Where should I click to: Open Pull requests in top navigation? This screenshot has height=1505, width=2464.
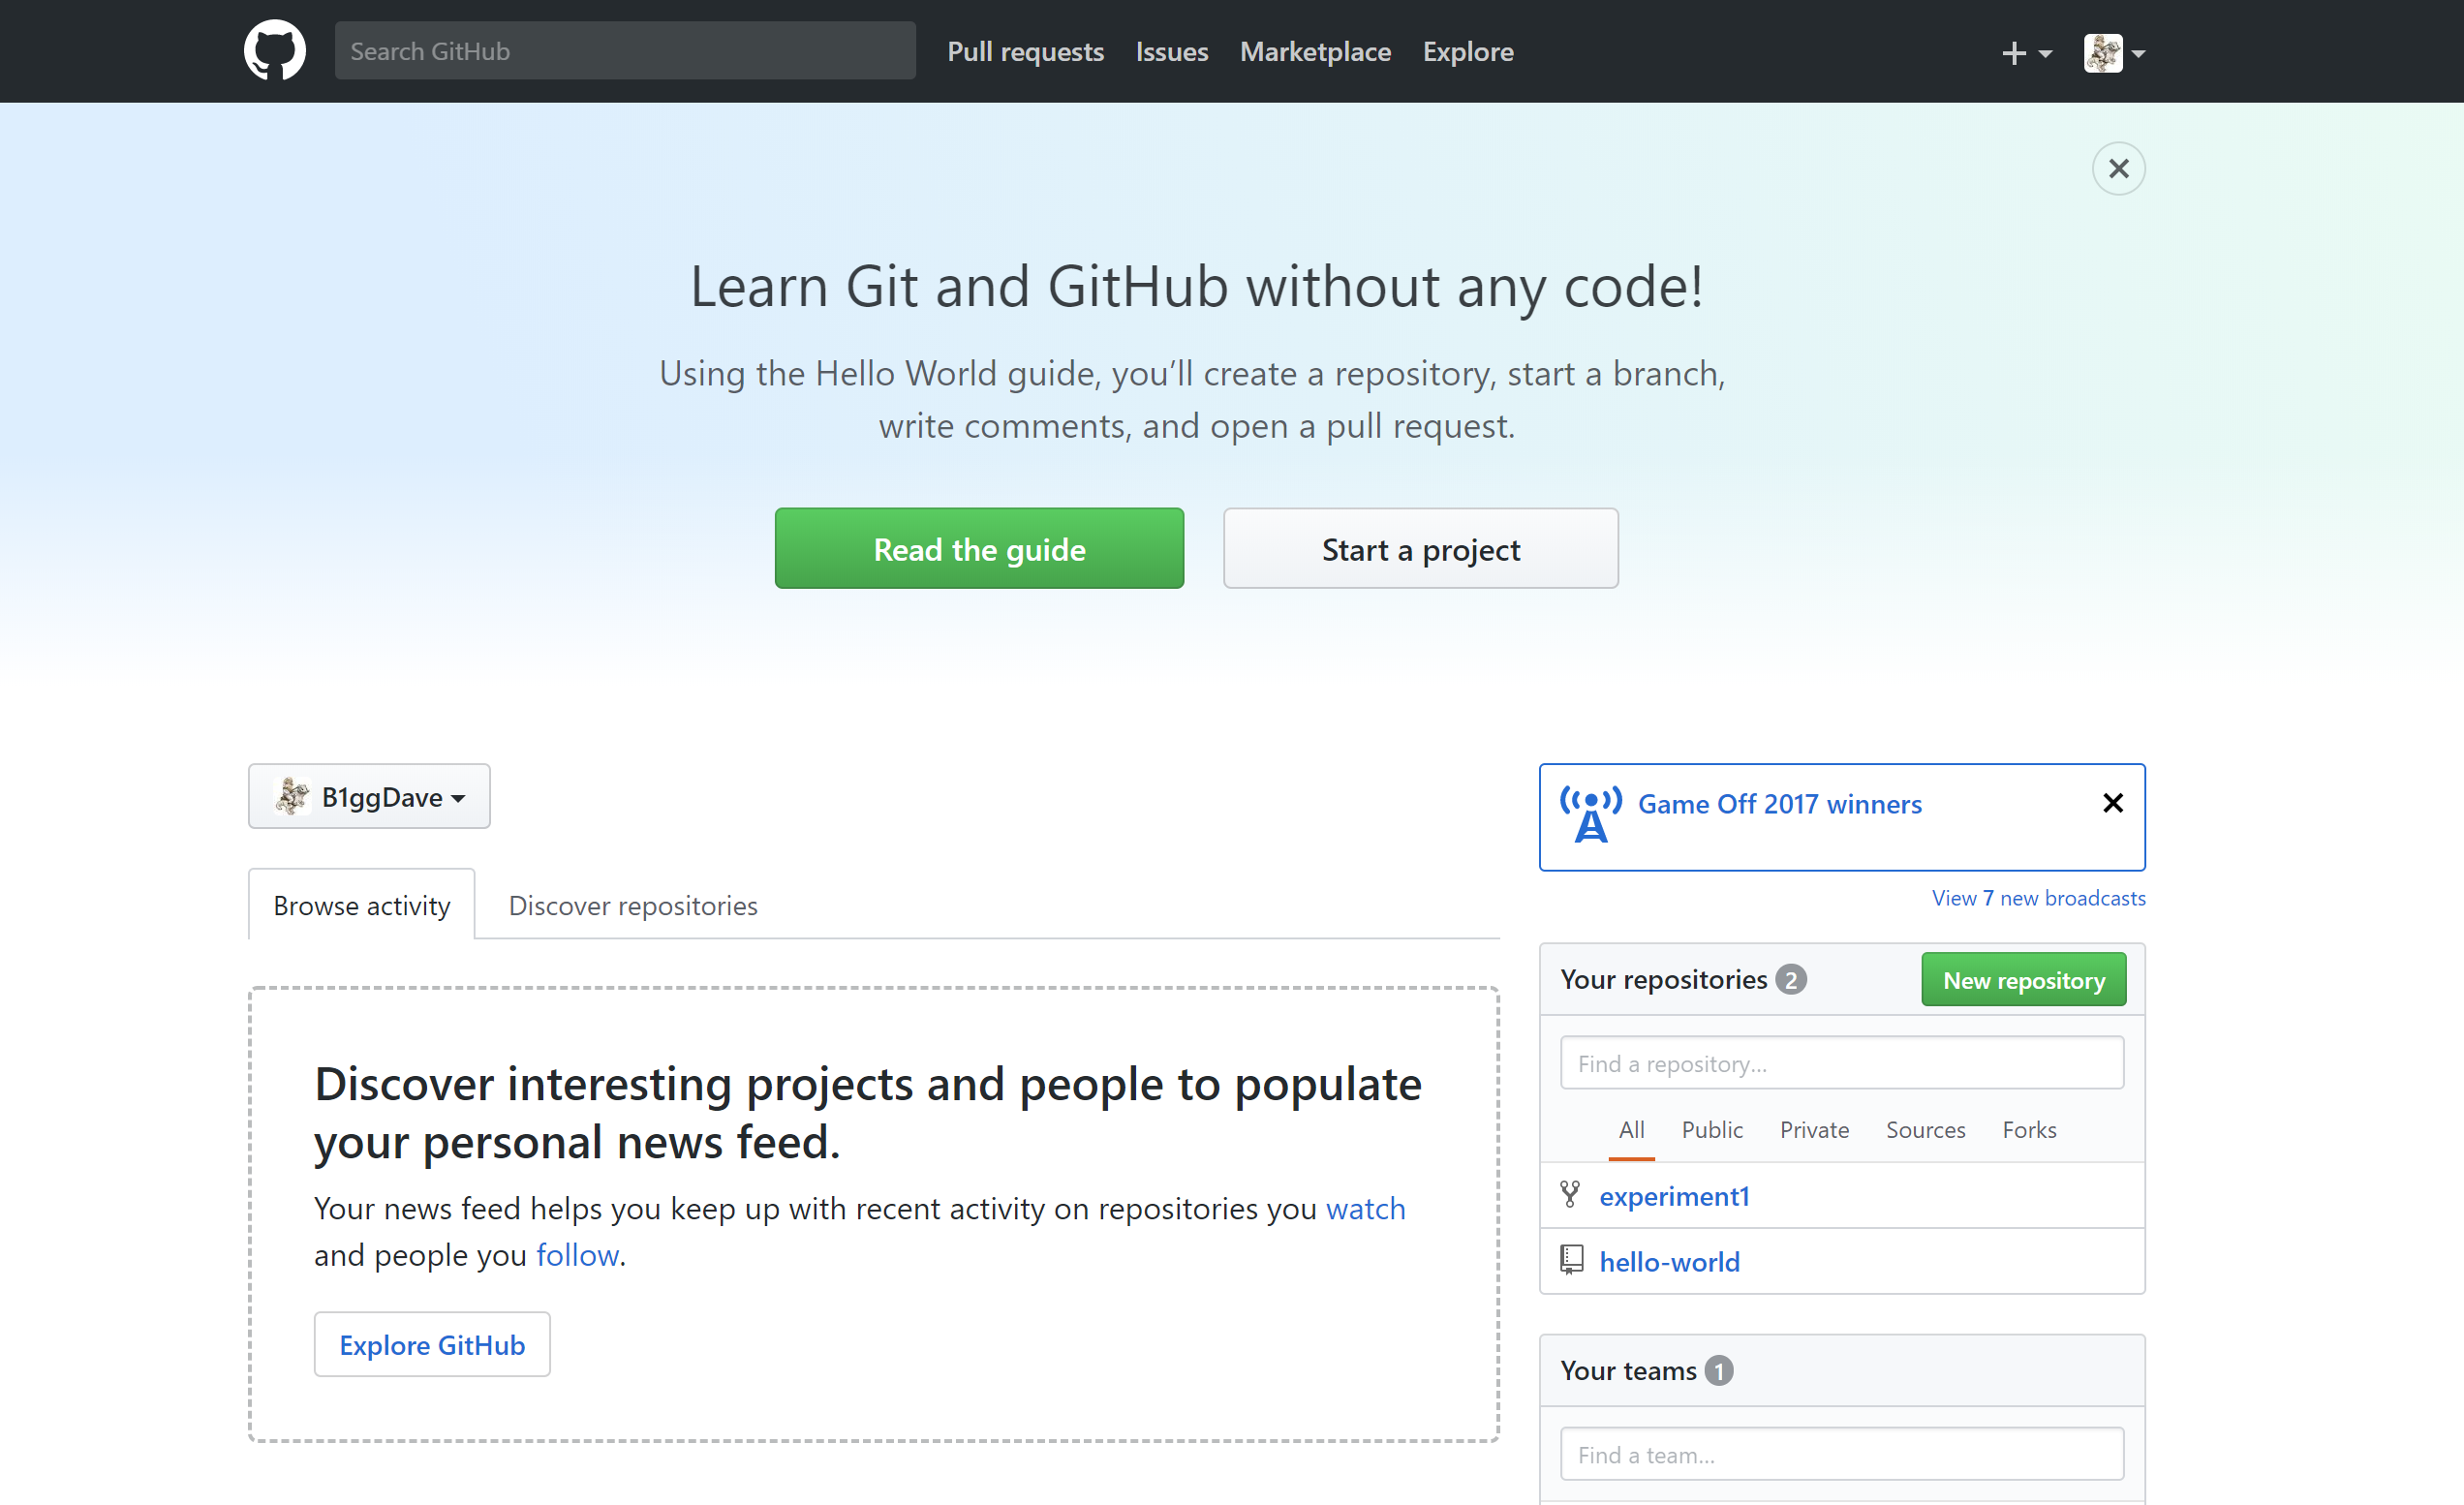point(1025,51)
